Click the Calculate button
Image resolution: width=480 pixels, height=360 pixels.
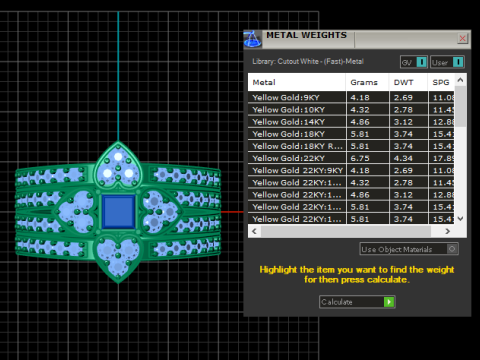(x=357, y=302)
